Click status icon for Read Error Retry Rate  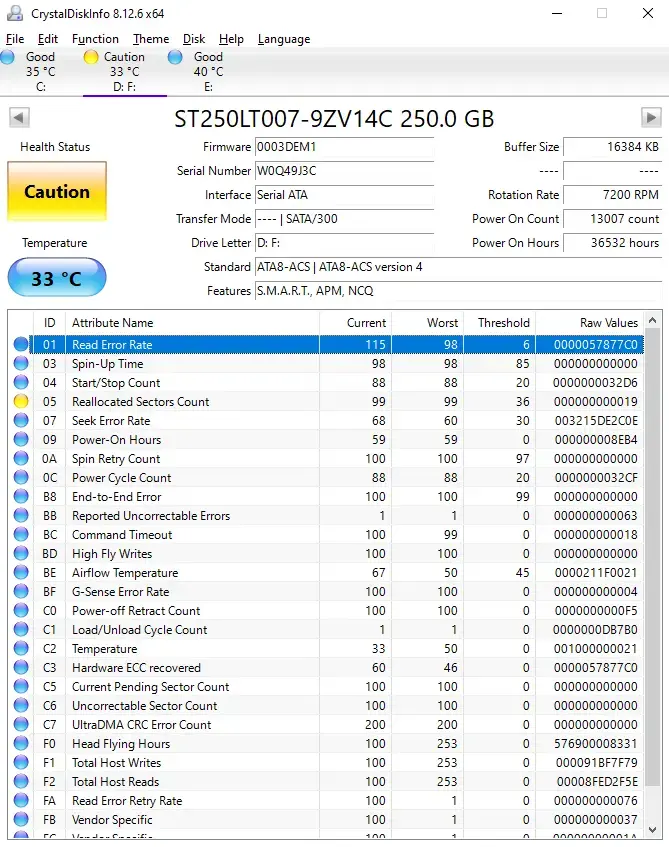pos(21,800)
